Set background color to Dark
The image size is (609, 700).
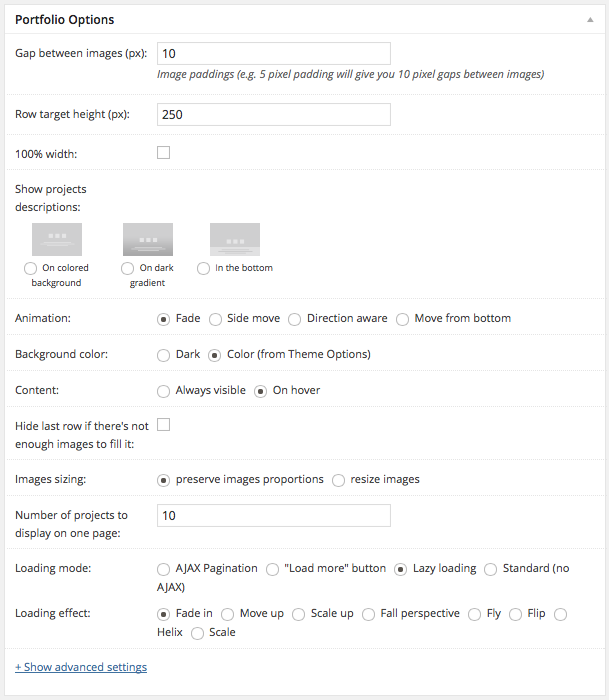(164, 355)
